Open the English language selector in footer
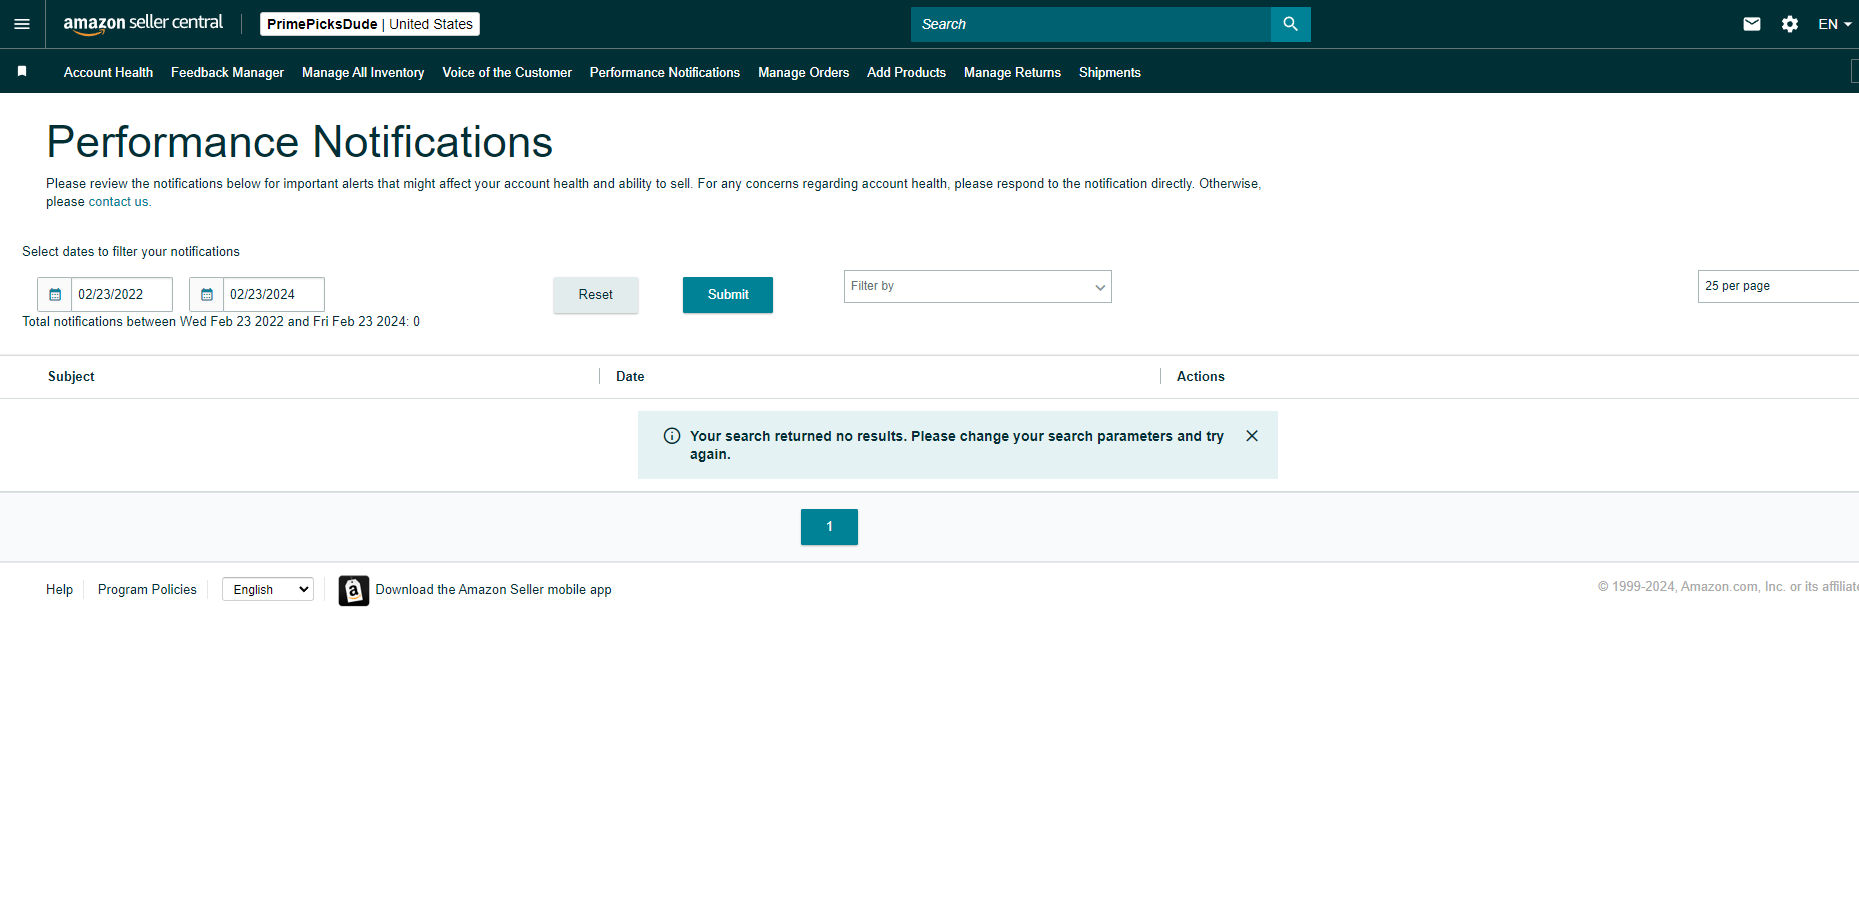1859x921 pixels. 268,589
